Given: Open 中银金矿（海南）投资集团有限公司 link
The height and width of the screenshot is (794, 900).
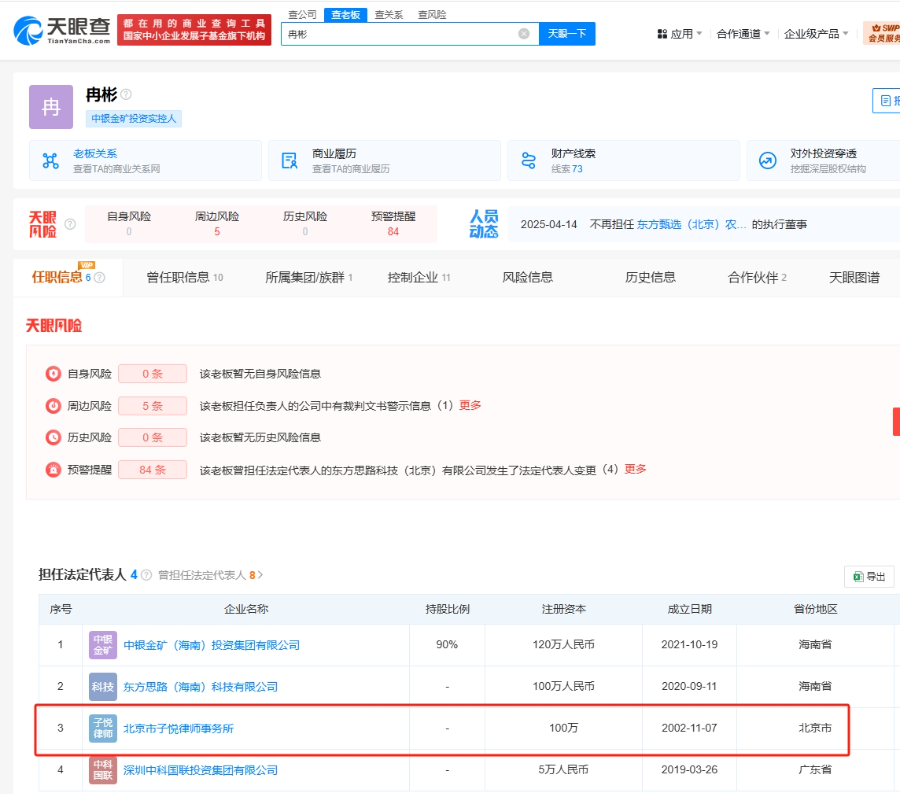Looking at the screenshot, I should coord(212,645).
